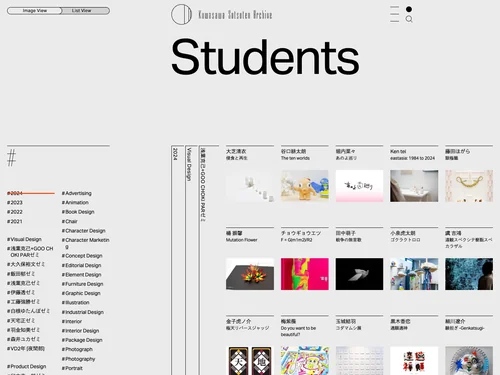Filter by #Editorial Design tag
Viewport: 500px width, 375px height.
[81, 265]
